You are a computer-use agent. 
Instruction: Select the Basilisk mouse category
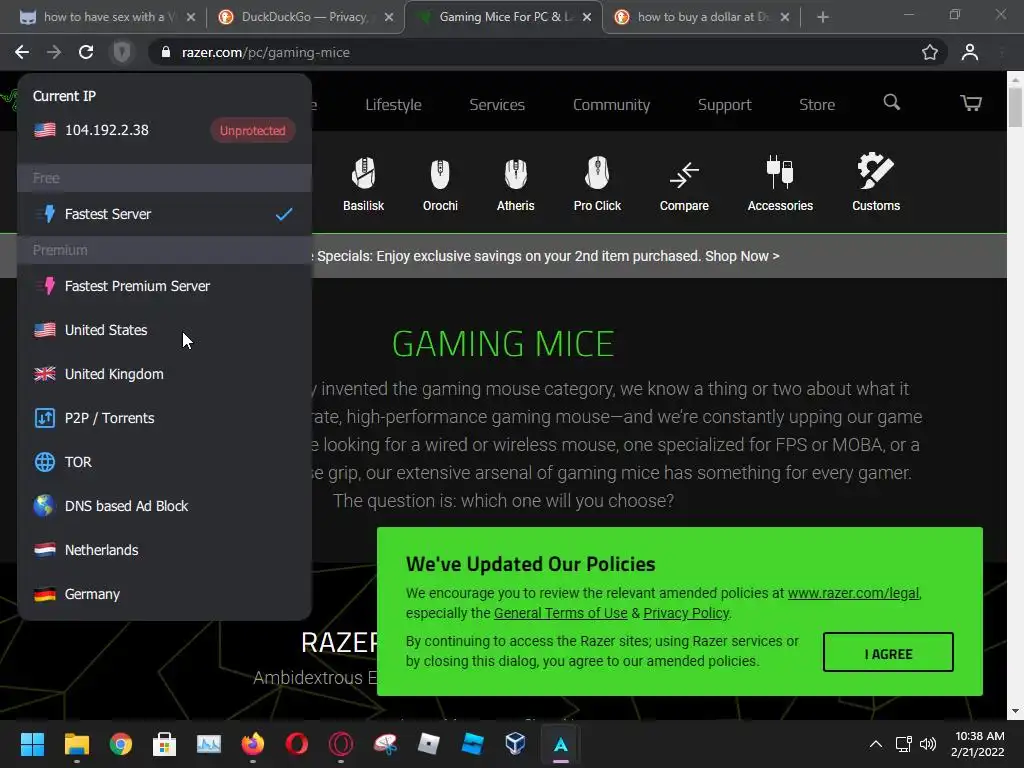(x=364, y=184)
